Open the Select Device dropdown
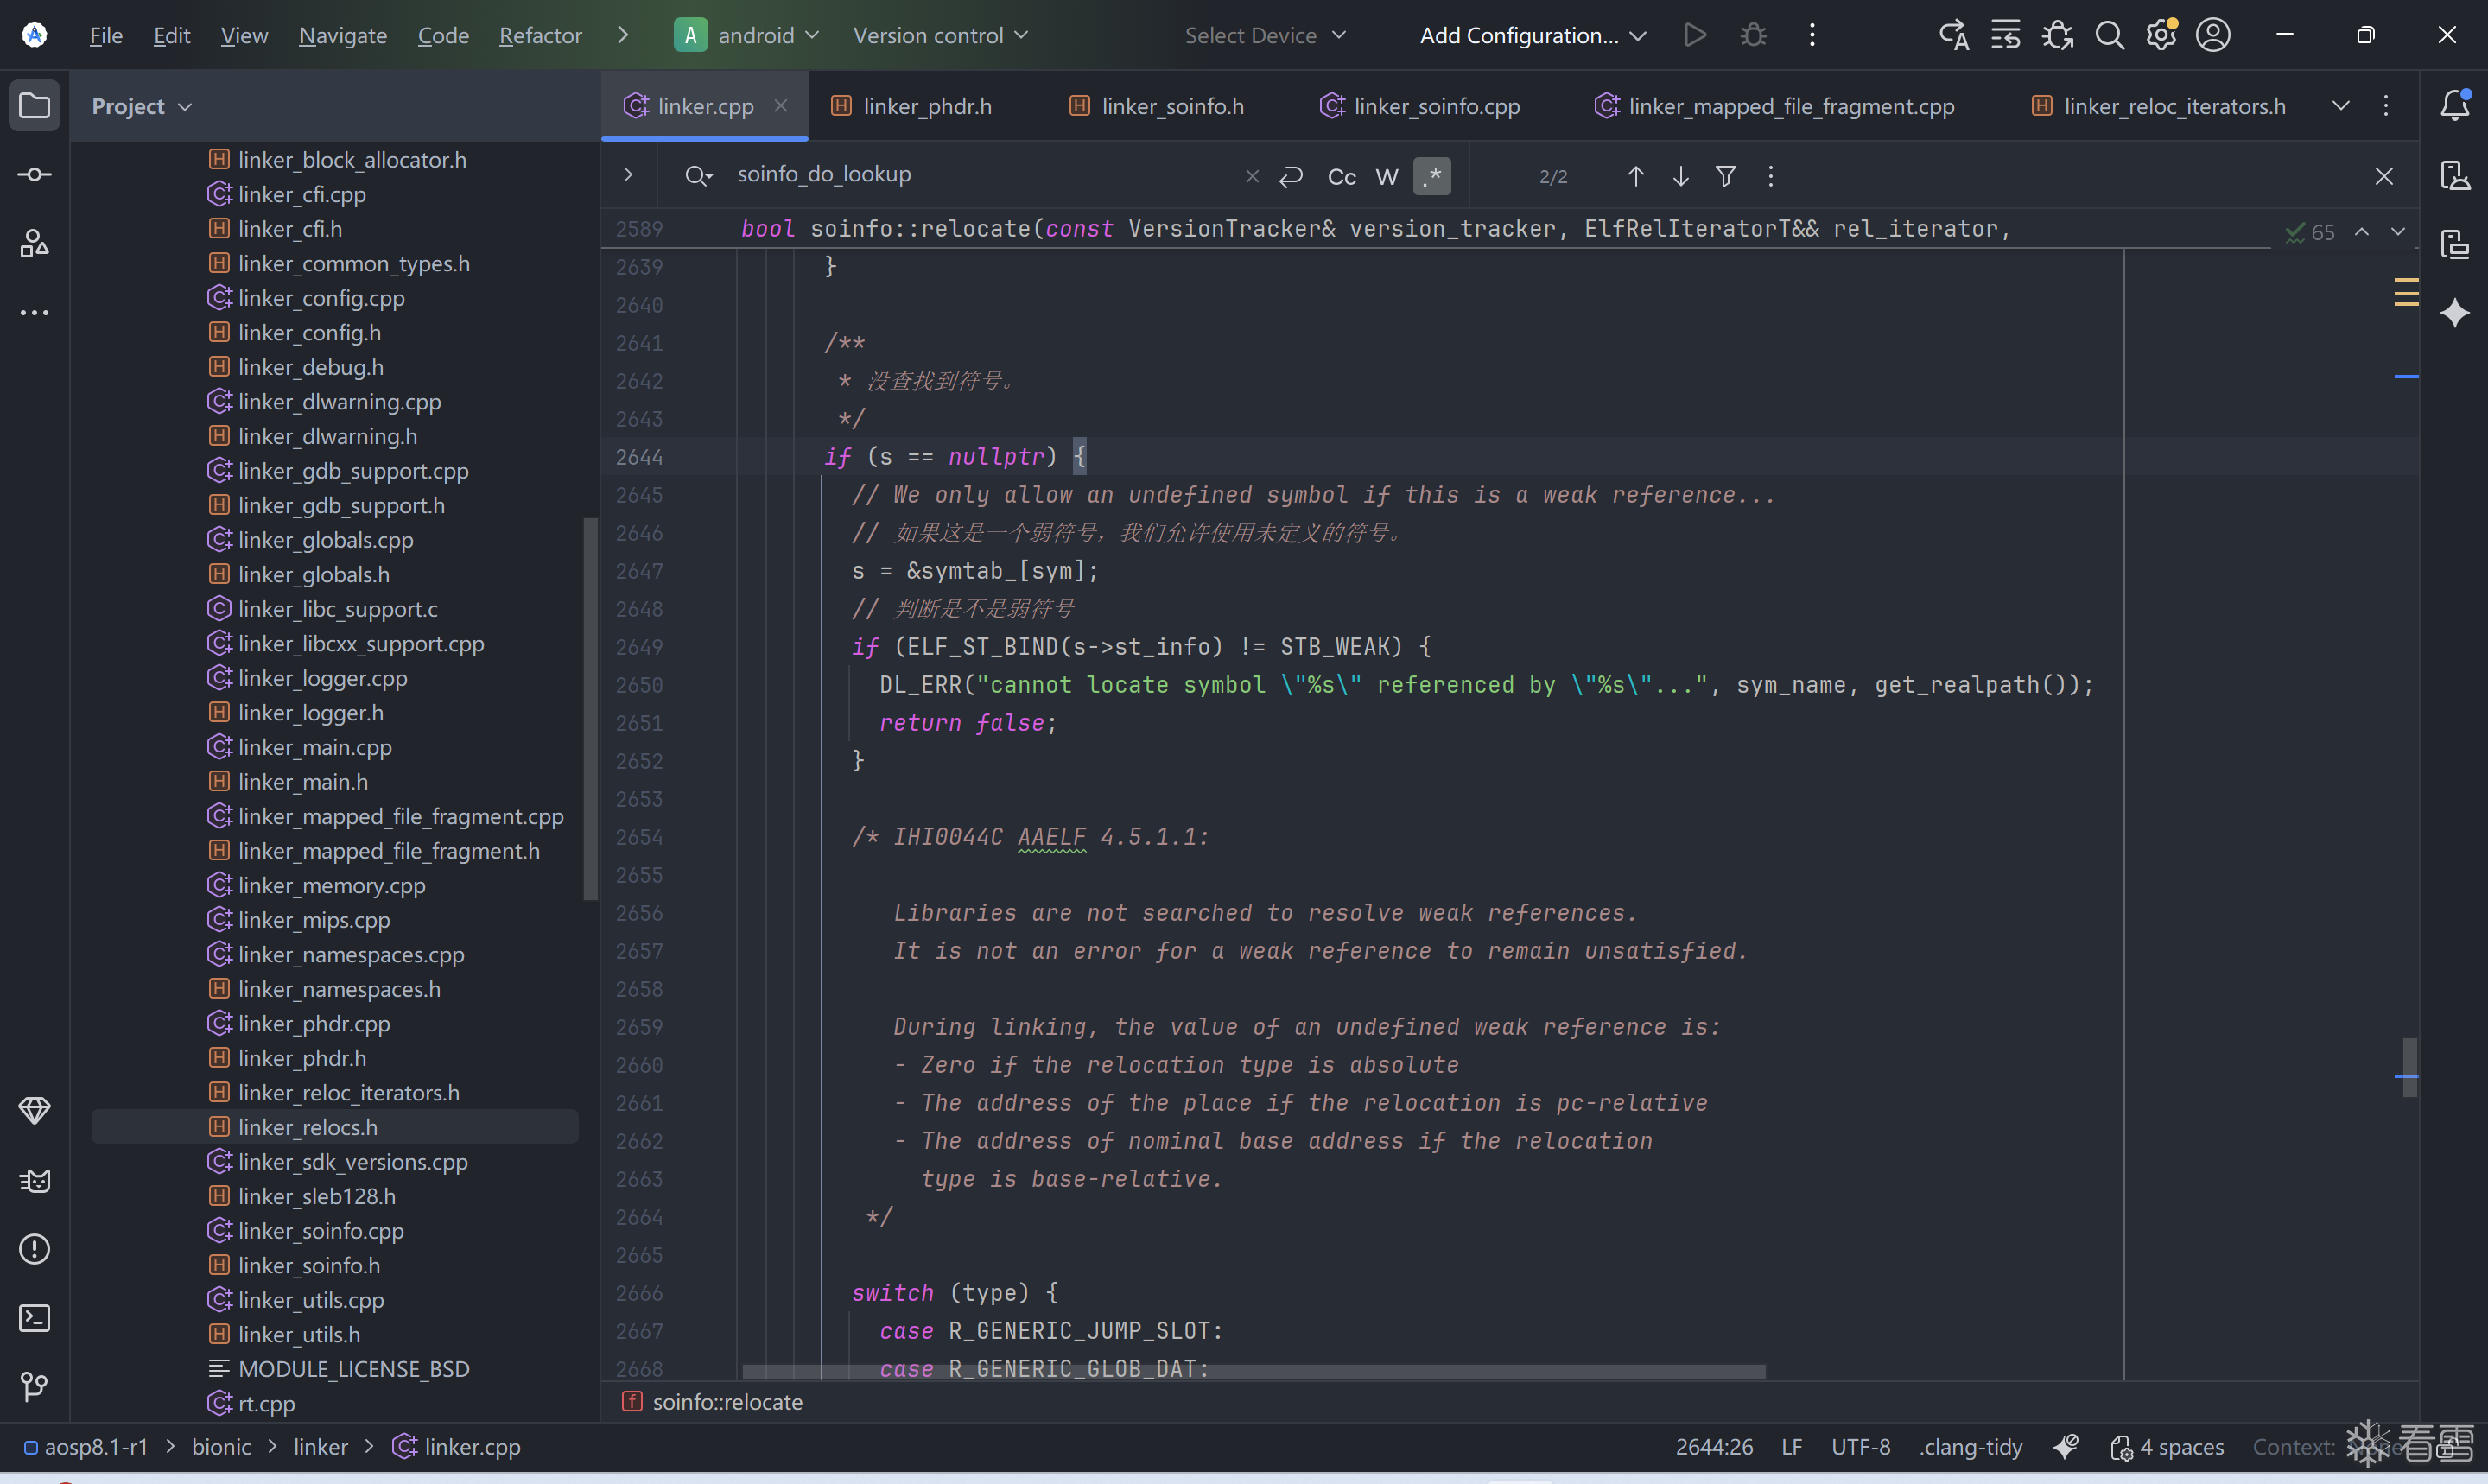The width and height of the screenshot is (2488, 1484). pos(1264,35)
